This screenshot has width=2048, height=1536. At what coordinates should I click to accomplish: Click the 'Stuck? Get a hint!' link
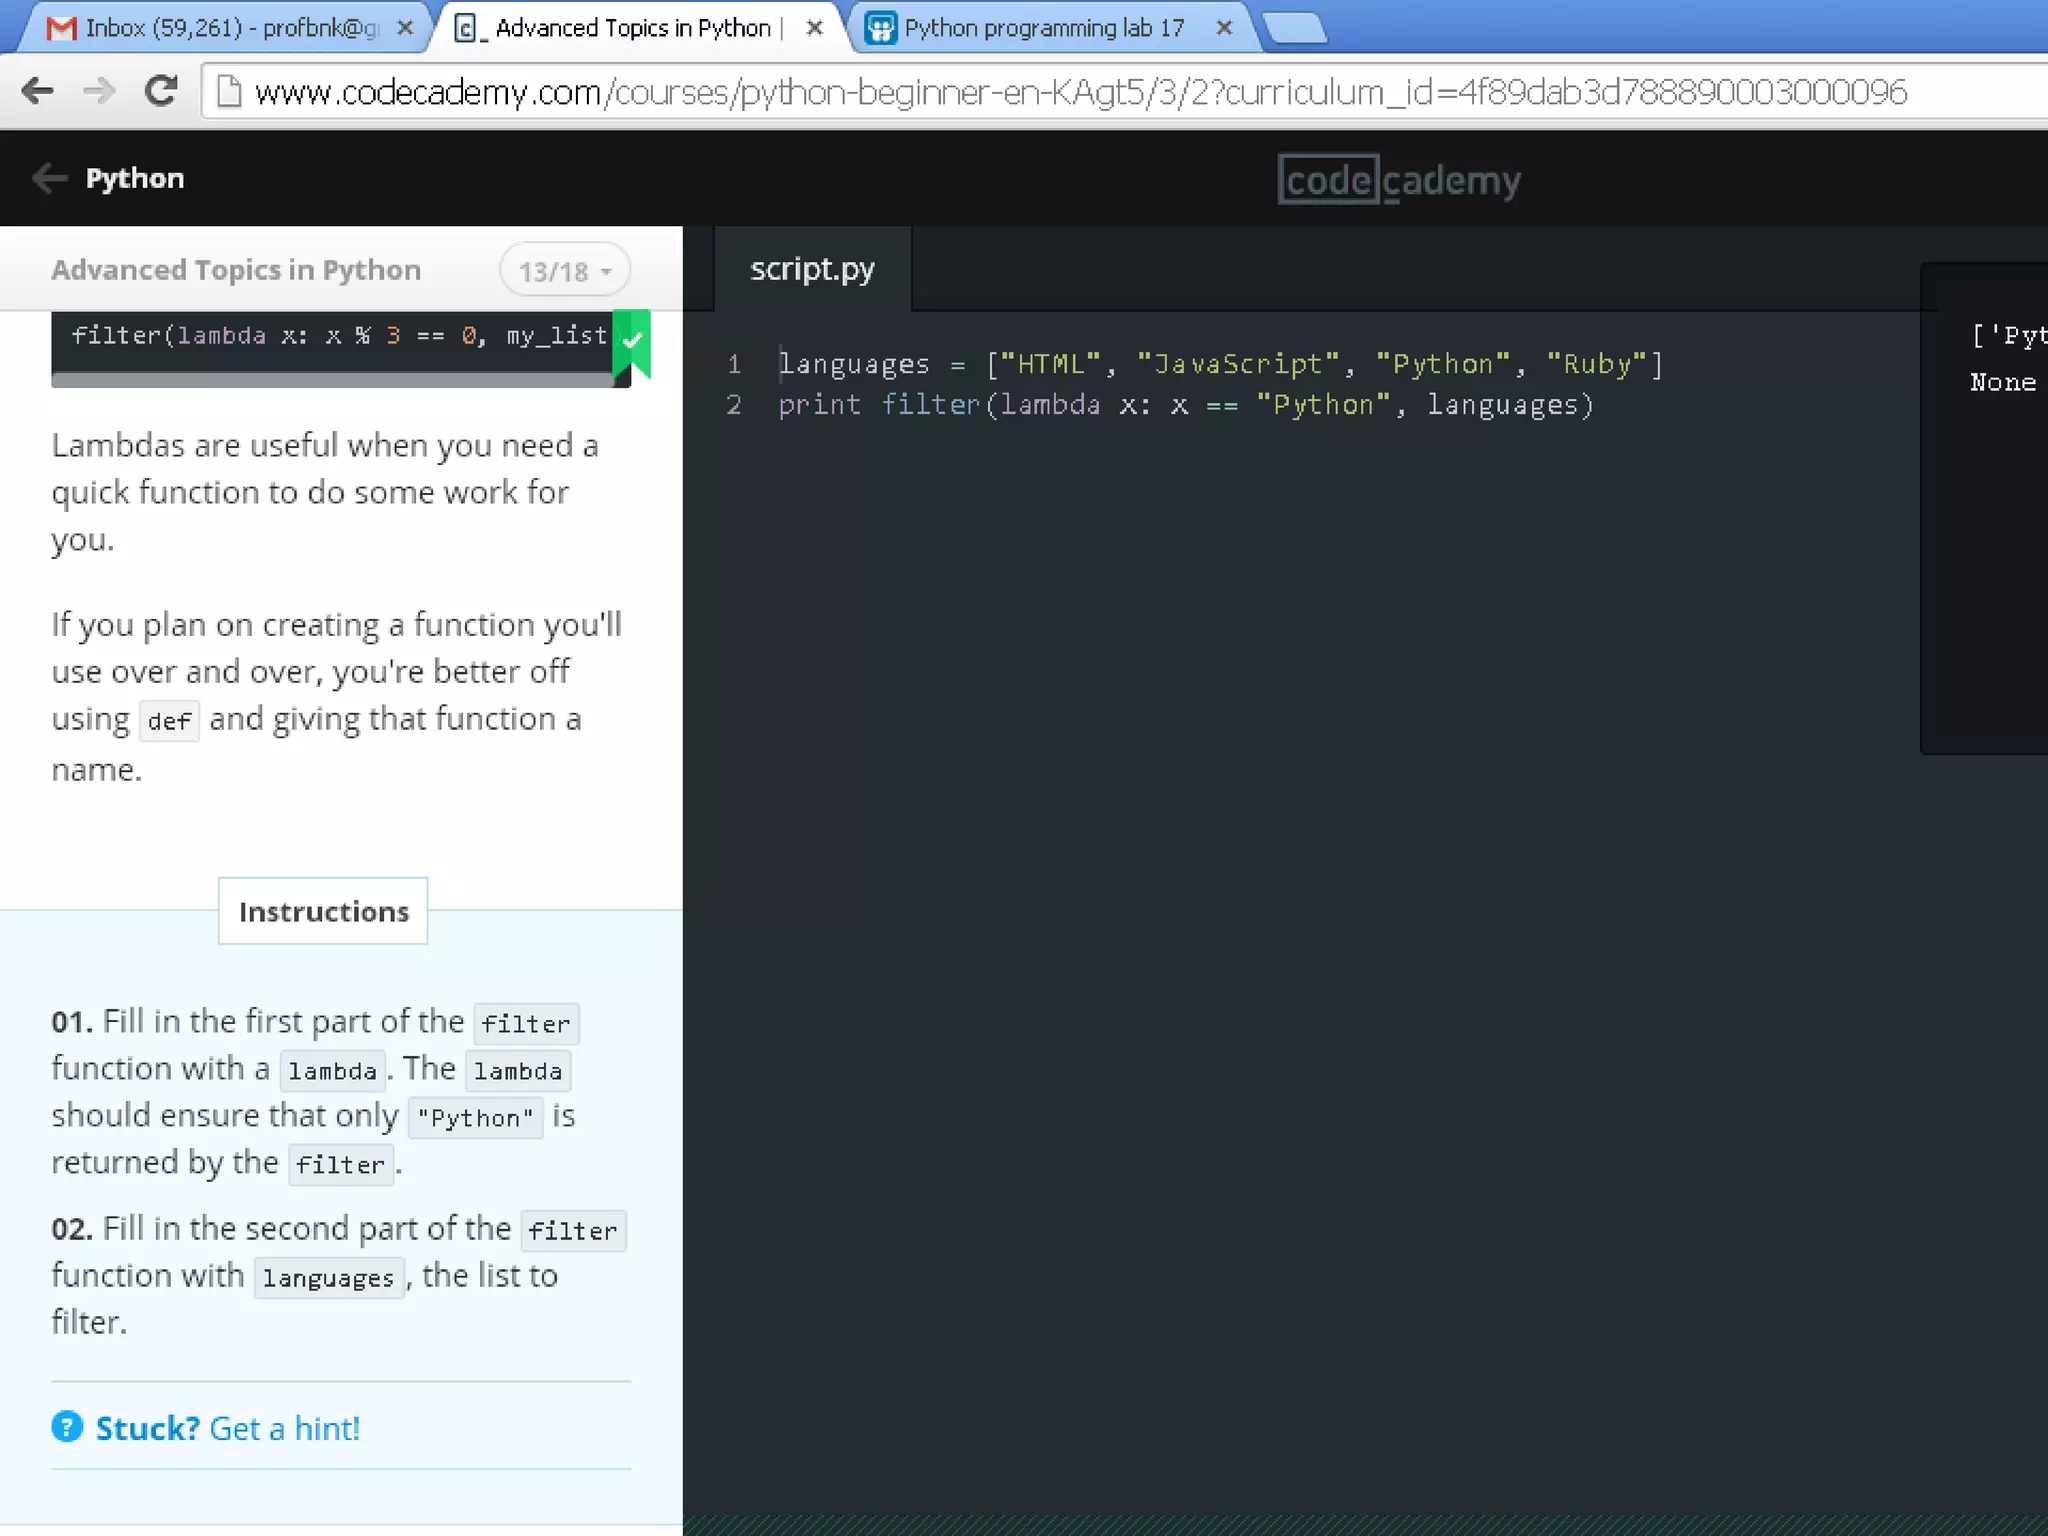(227, 1428)
